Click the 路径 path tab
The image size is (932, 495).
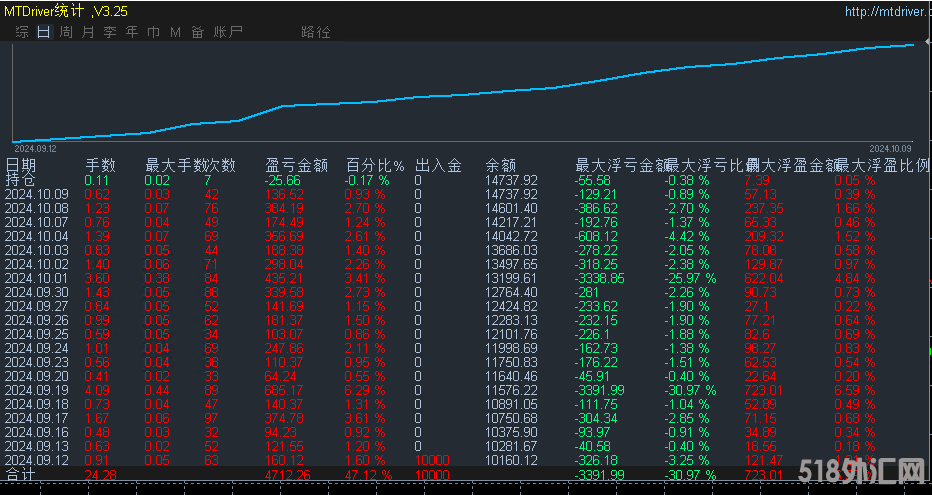[316, 32]
